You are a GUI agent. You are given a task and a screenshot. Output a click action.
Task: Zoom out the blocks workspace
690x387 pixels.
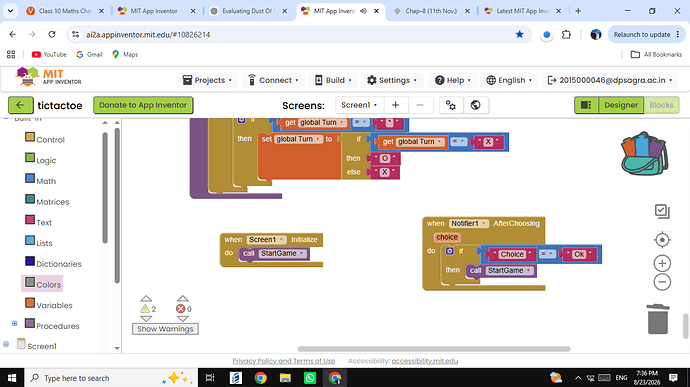click(x=662, y=282)
